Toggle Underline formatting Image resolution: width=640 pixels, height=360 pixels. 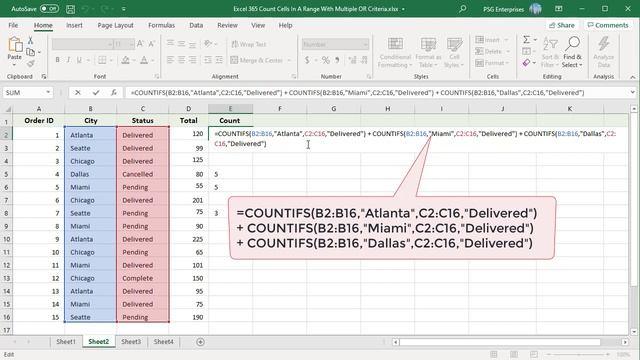pos(79,60)
